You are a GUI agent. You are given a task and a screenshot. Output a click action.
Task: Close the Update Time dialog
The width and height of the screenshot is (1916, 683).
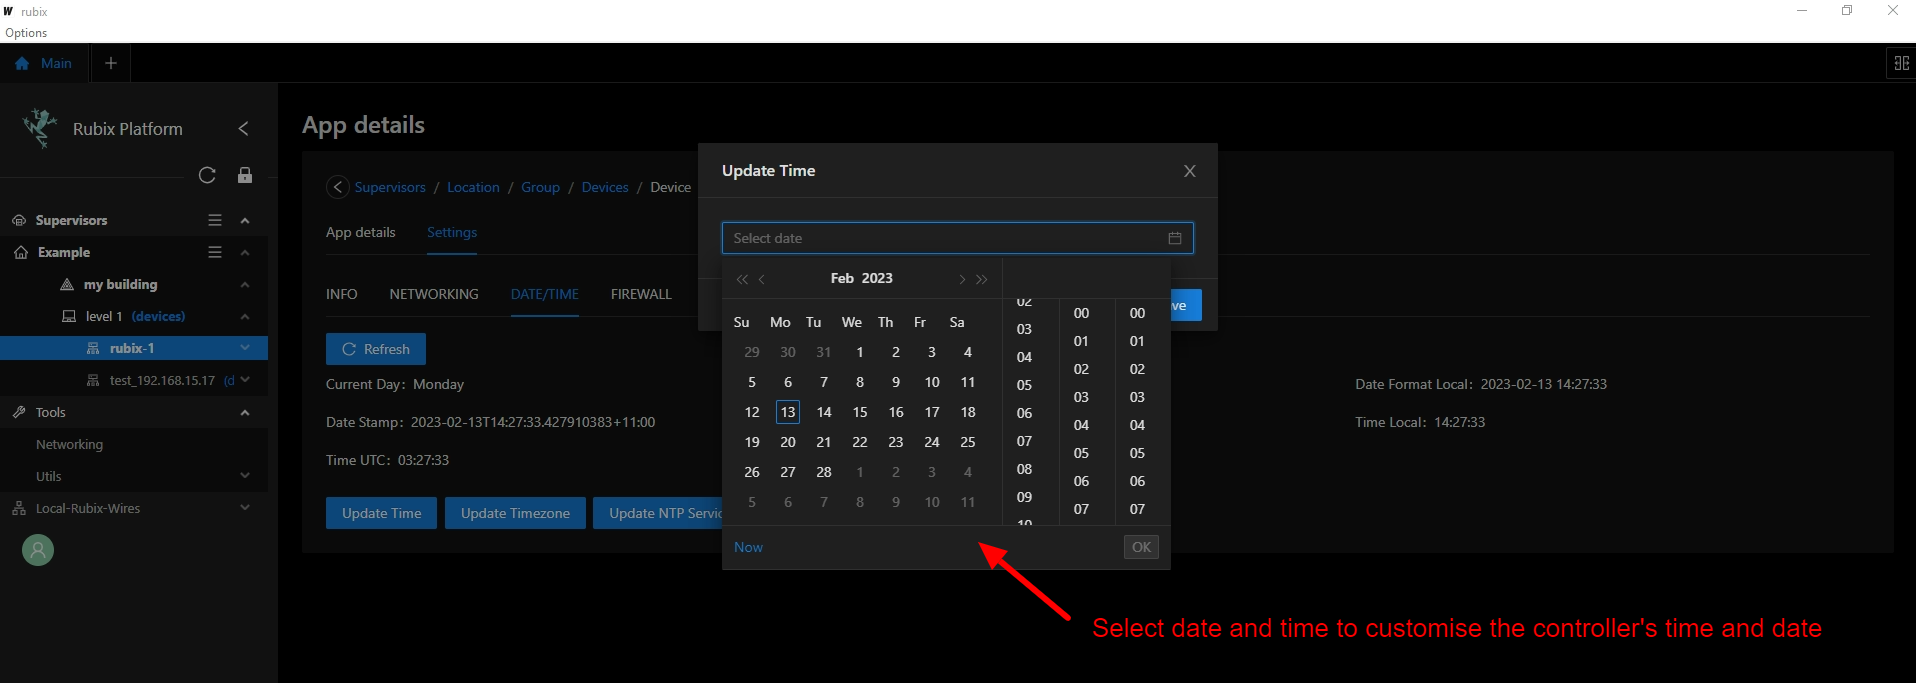point(1190,171)
